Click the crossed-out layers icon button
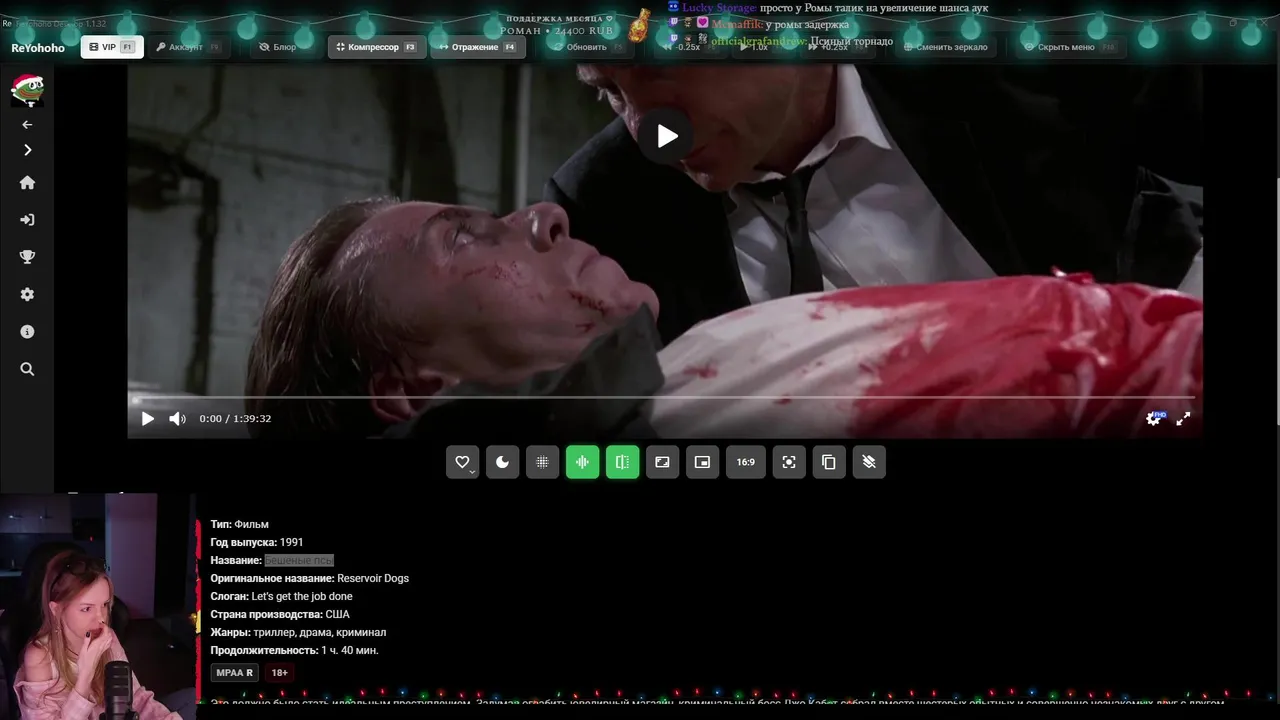The image size is (1280, 720). click(869, 462)
